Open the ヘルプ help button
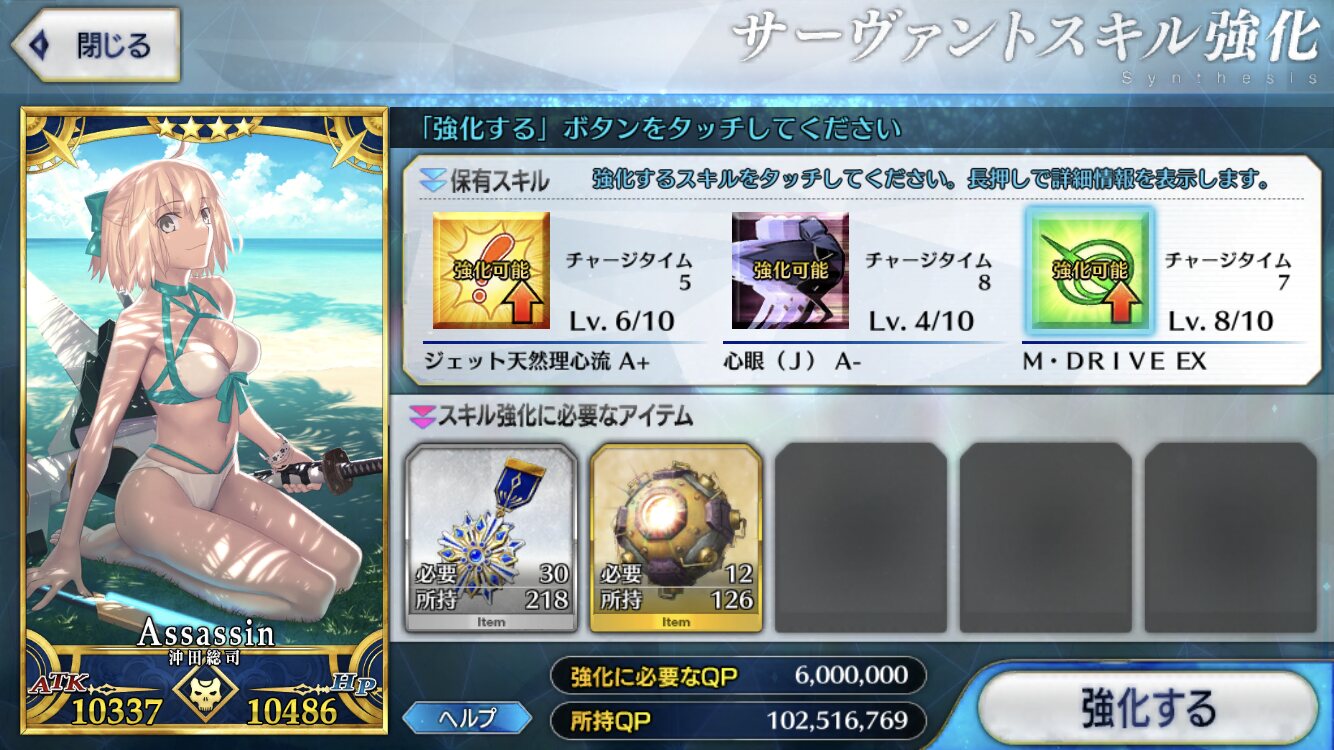 click(467, 717)
